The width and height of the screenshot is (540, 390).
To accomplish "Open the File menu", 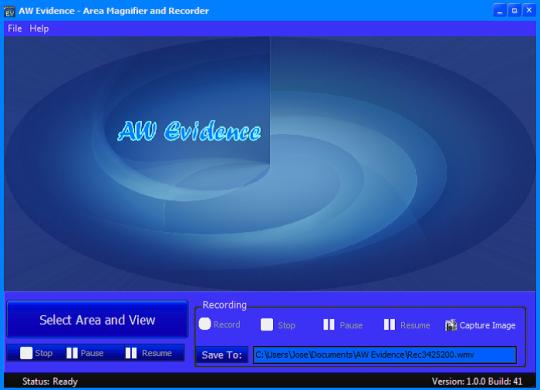I will tap(15, 29).
